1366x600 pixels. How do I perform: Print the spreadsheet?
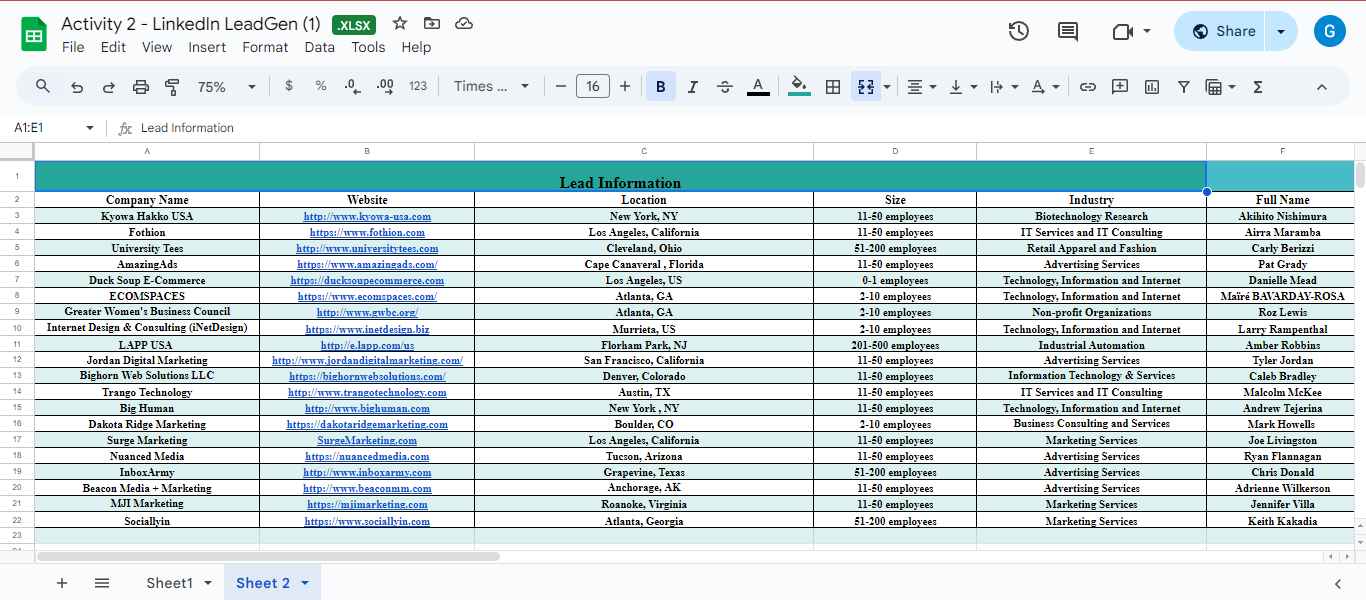(x=141, y=87)
